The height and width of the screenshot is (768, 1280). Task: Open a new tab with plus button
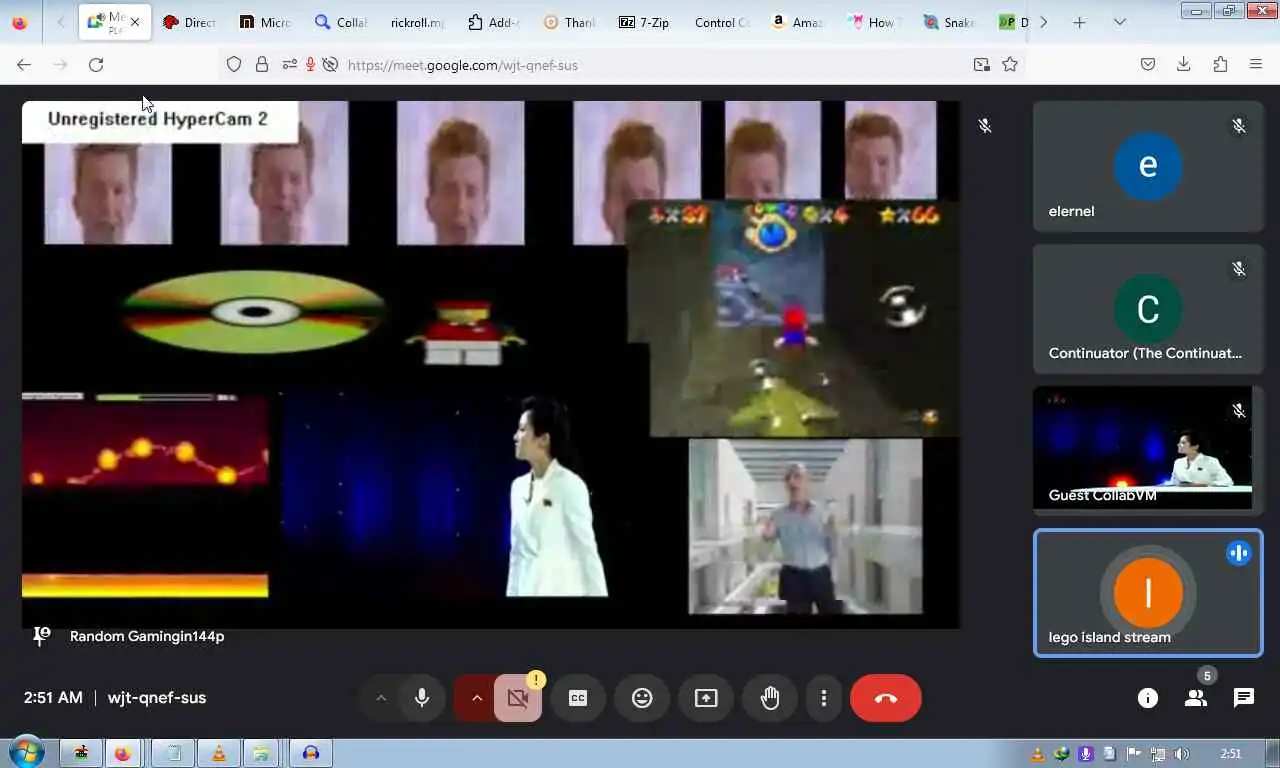point(1079,22)
